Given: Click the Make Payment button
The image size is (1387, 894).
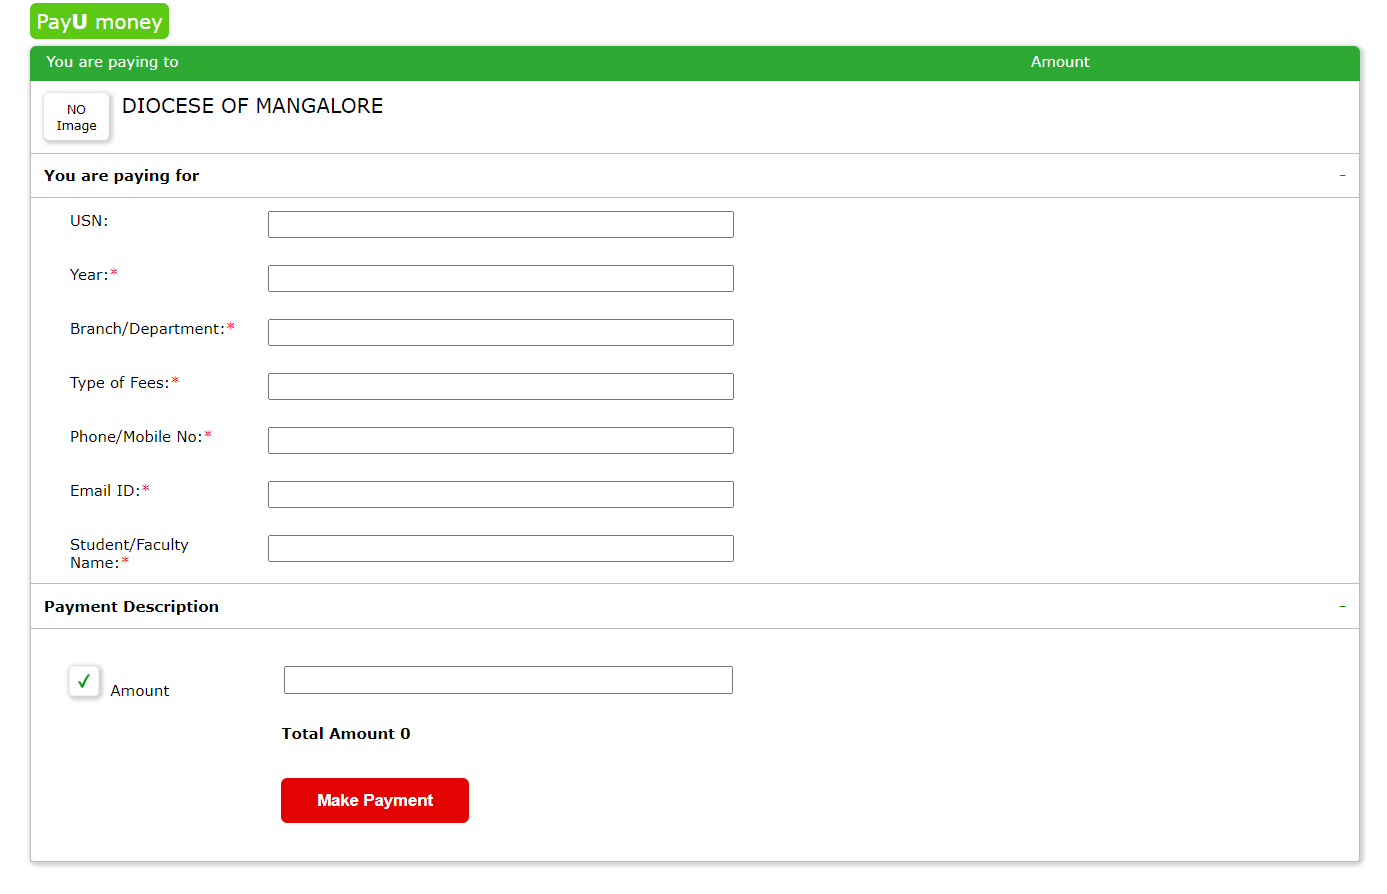Looking at the screenshot, I should tap(375, 800).
